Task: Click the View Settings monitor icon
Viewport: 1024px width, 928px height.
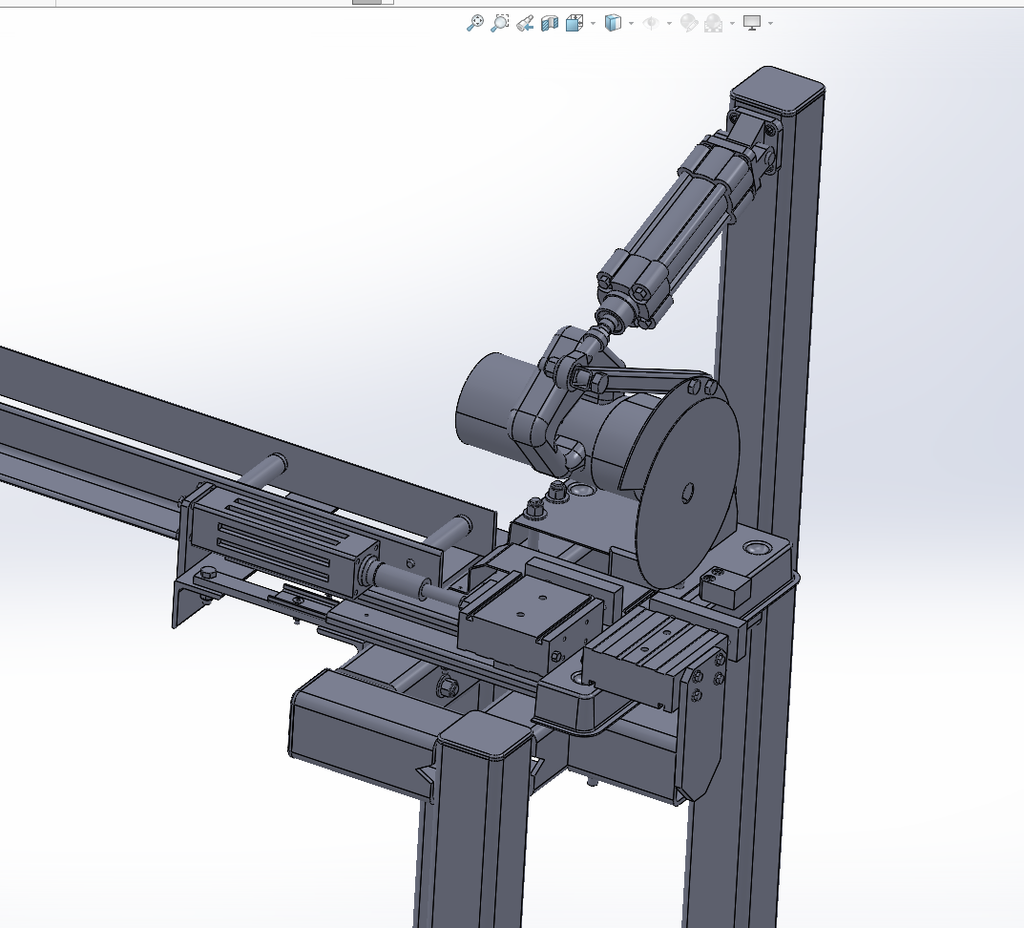Action: [752, 24]
